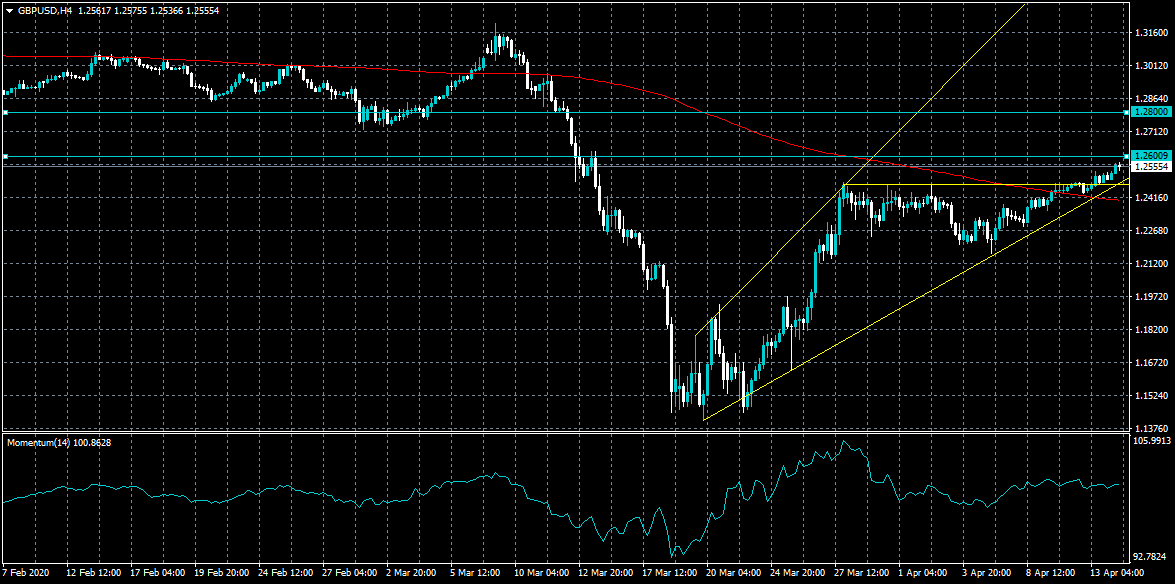Viewport: 1175px width, 584px height.
Task: Click the 1.31600 price scale label
Action: click(1153, 33)
